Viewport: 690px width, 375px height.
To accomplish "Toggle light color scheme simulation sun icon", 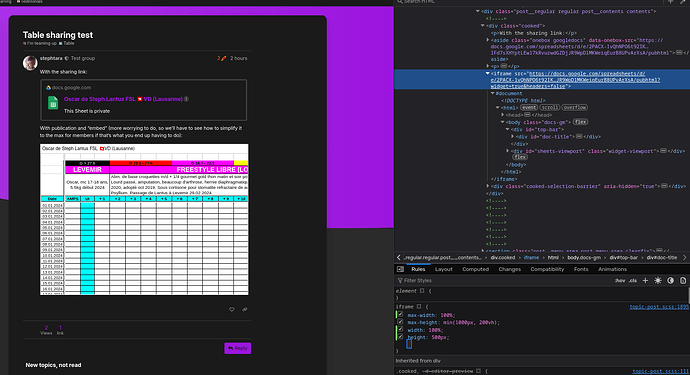I will (x=658, y=280).
